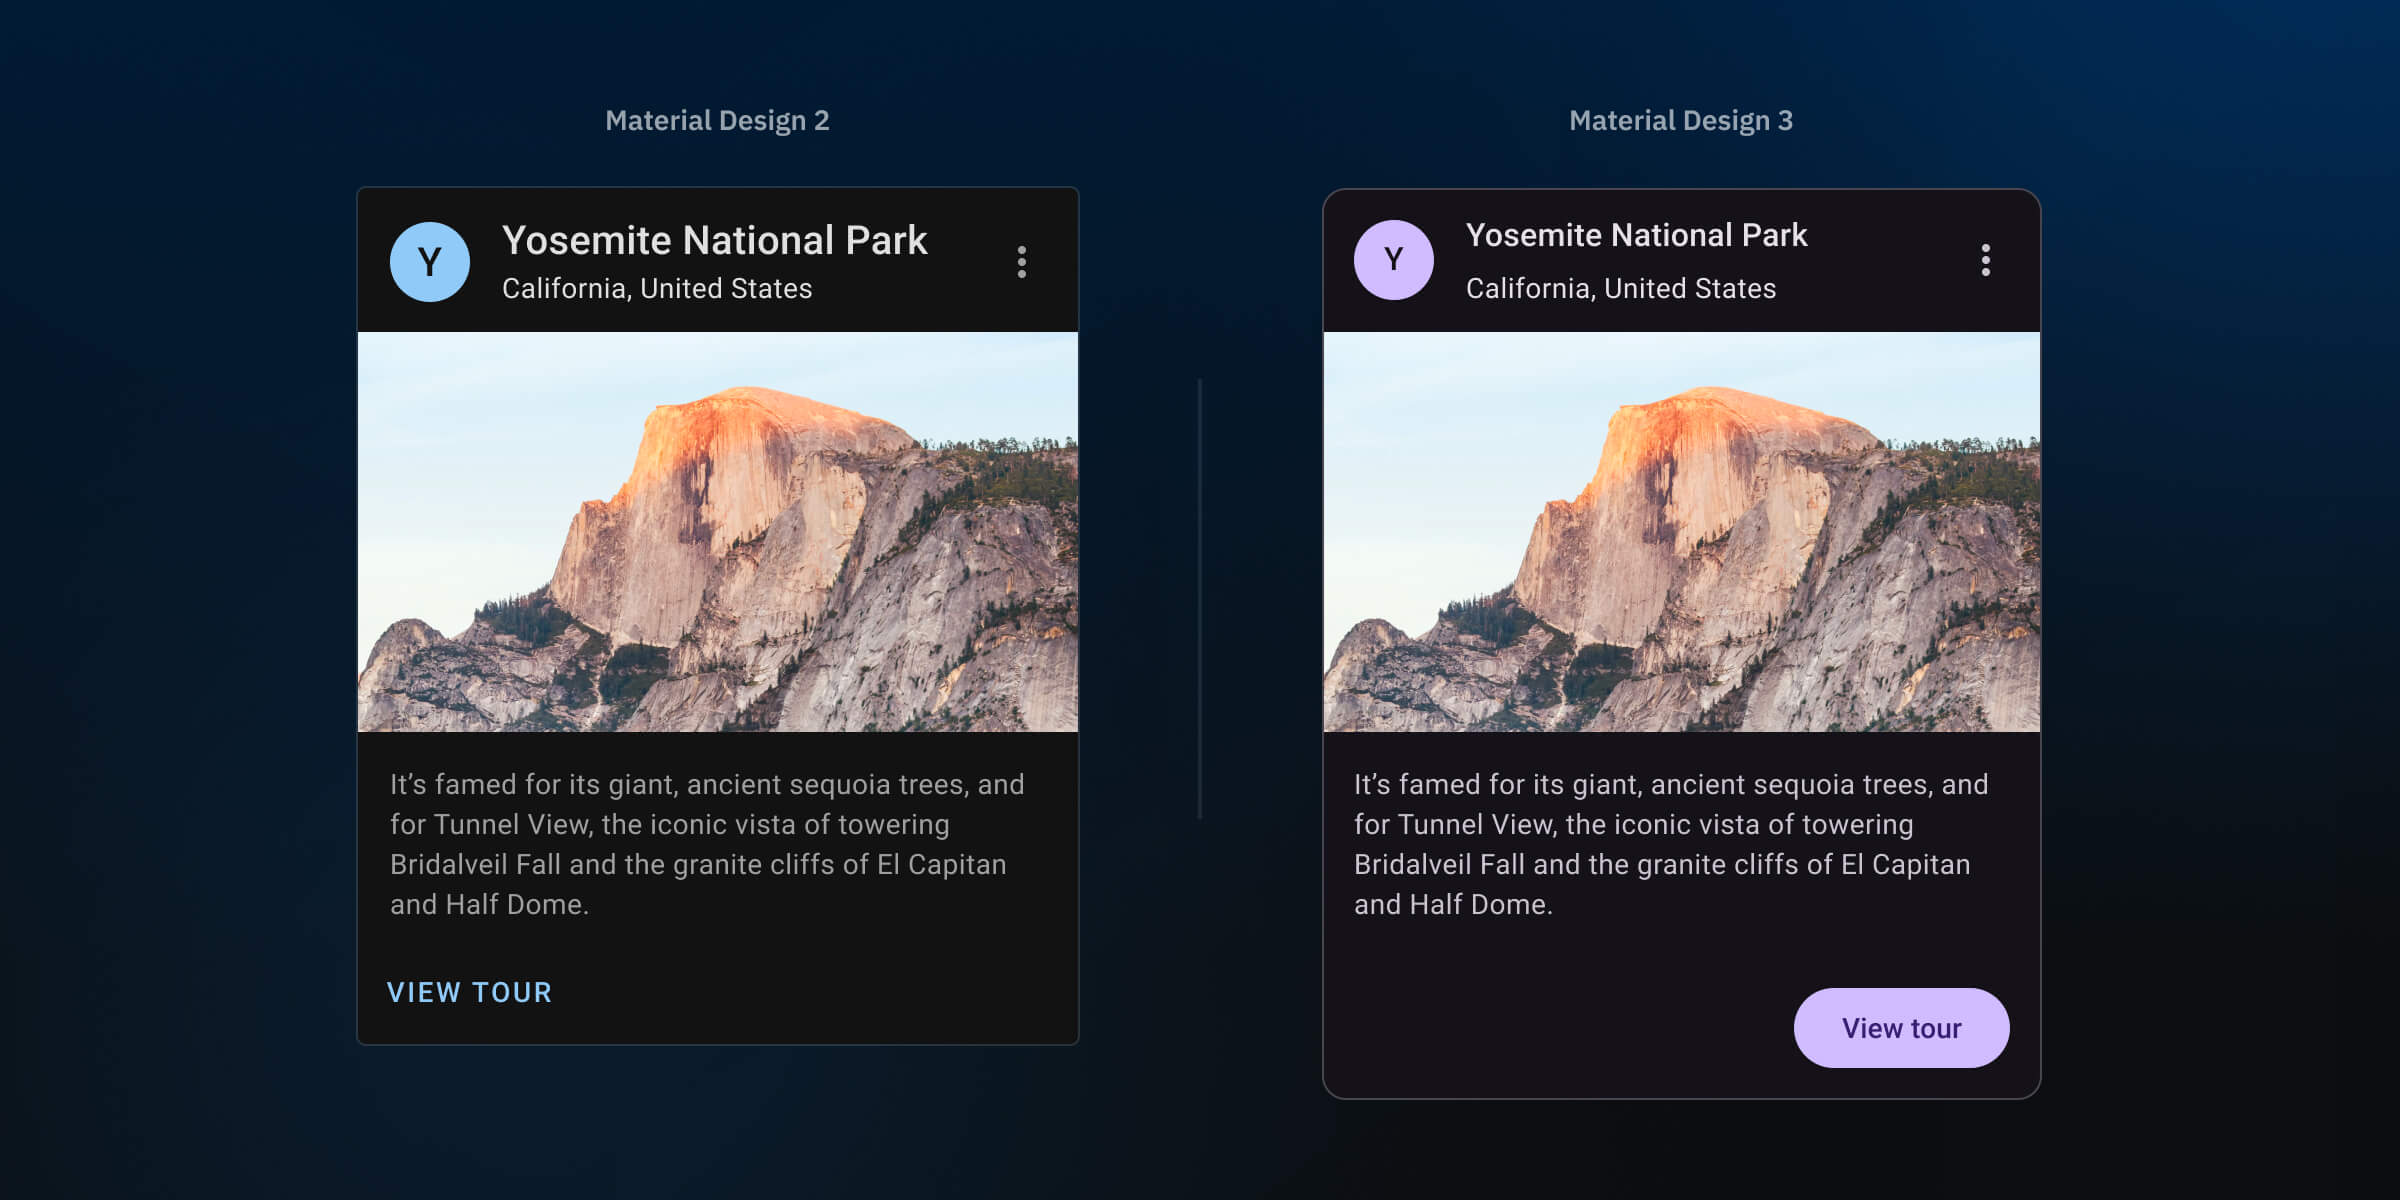Image resolution: width=2400 pixels, height=1200 pixels.
Task: Open the kebab menu on the Material Design 2 card
Action: coord(1021,263)
